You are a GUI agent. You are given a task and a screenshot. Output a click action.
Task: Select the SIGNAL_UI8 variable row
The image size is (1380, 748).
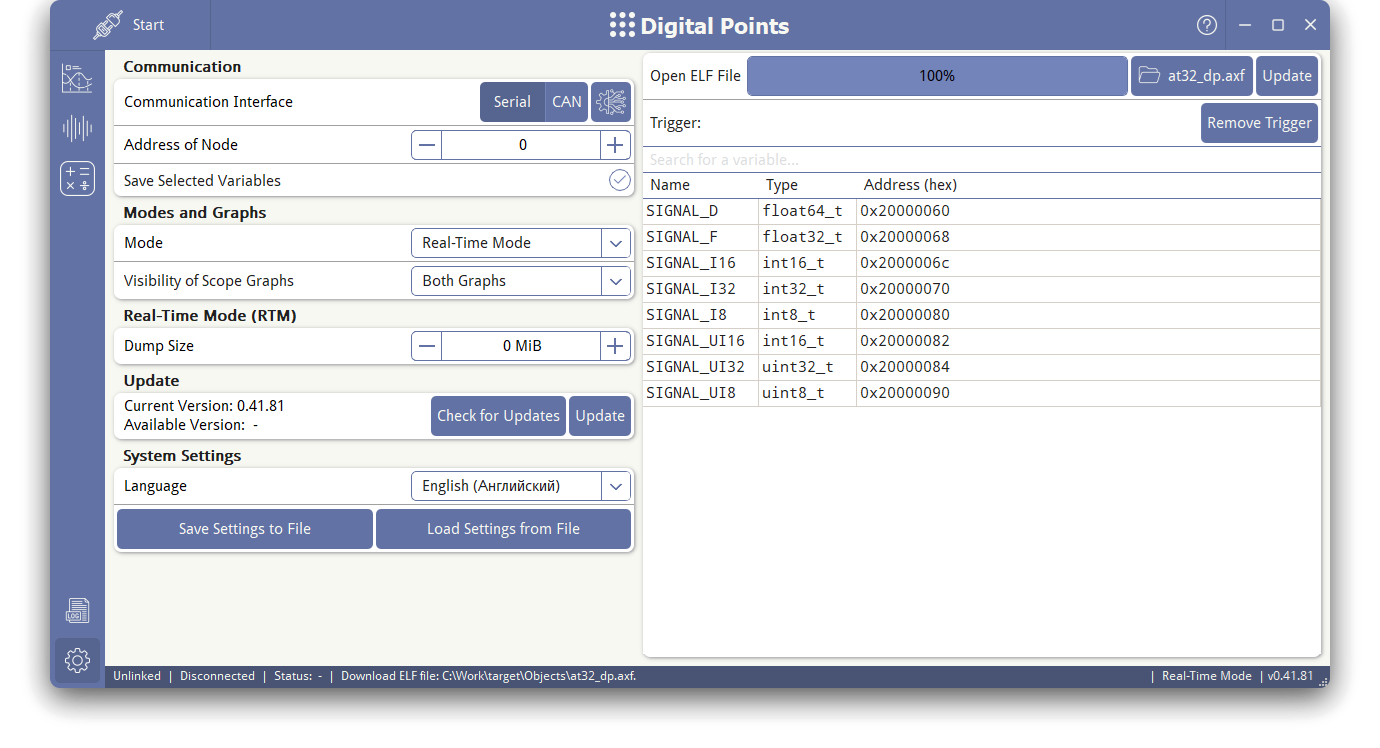tap(982, 393)
